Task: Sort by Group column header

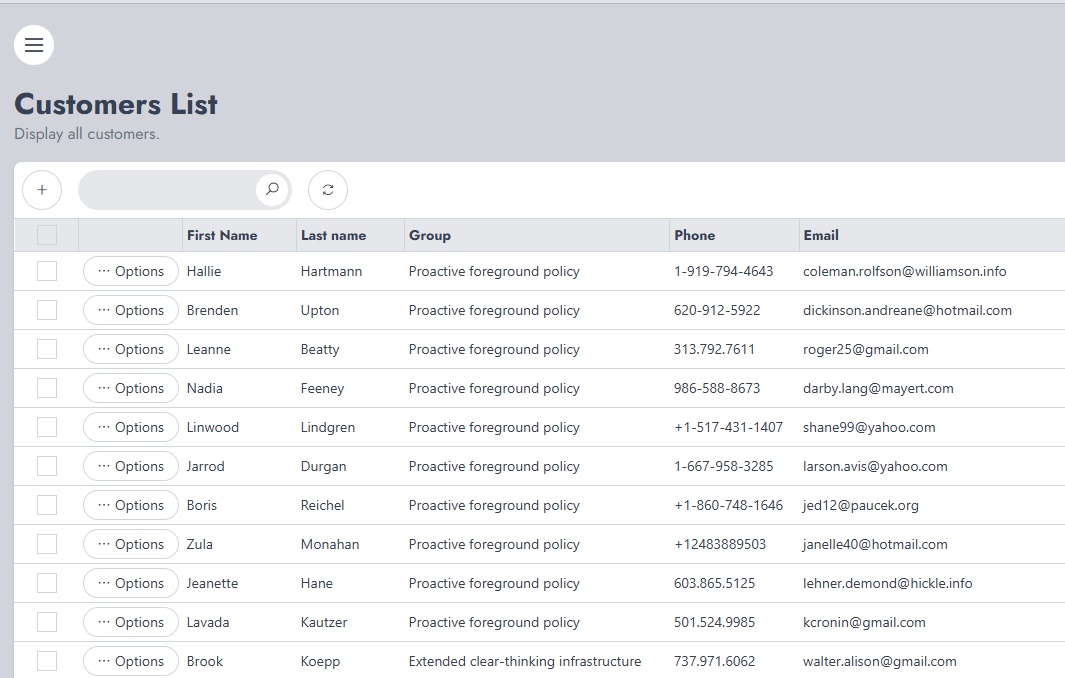Action: pos(430,235)
